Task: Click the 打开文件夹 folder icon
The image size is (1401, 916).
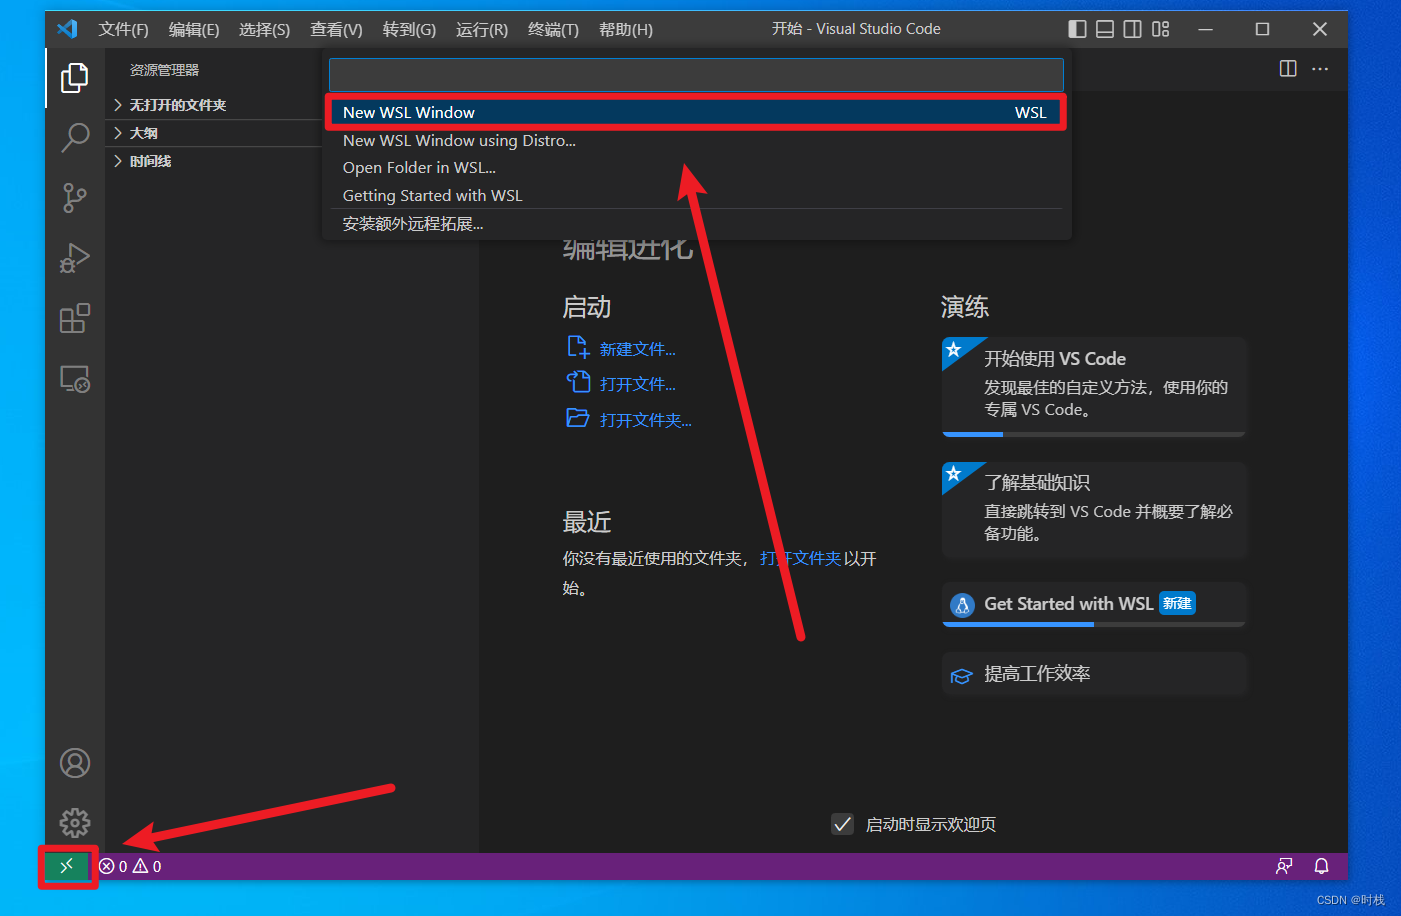Action: 578,418
